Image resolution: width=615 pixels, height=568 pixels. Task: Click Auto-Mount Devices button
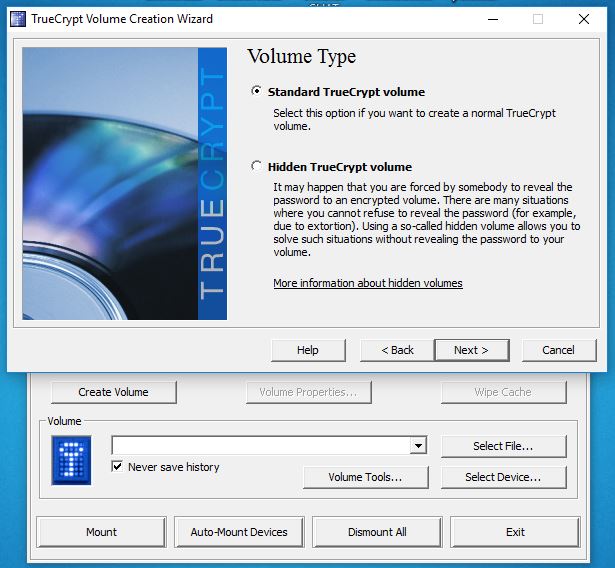pos(239,532)
